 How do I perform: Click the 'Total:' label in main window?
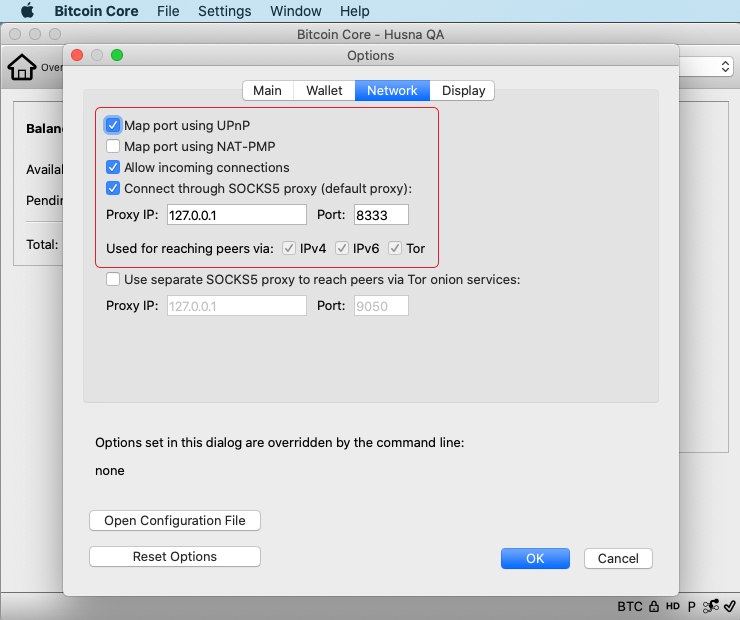42,244
